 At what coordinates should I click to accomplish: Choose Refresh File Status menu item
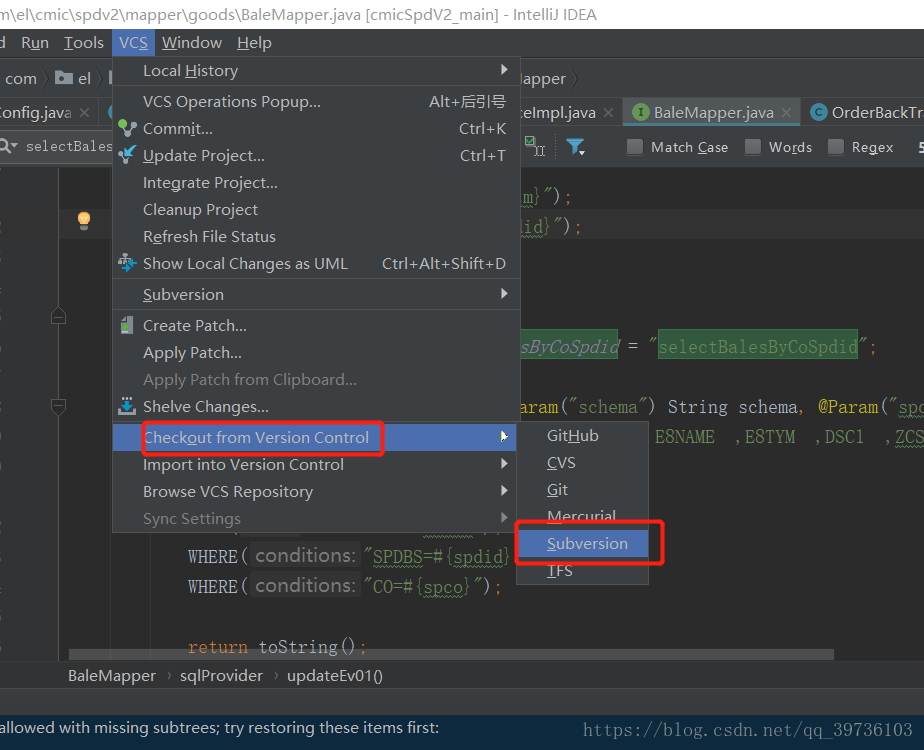pos(316,236)
